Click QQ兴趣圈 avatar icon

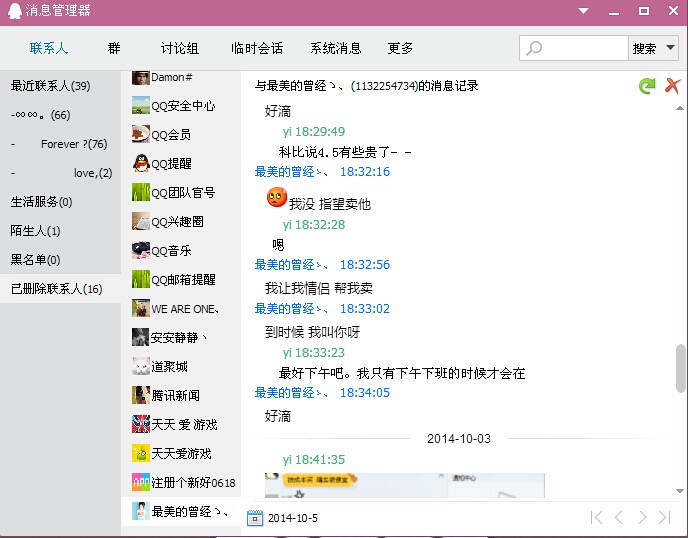pyautogui.click(x=140, y=222)
